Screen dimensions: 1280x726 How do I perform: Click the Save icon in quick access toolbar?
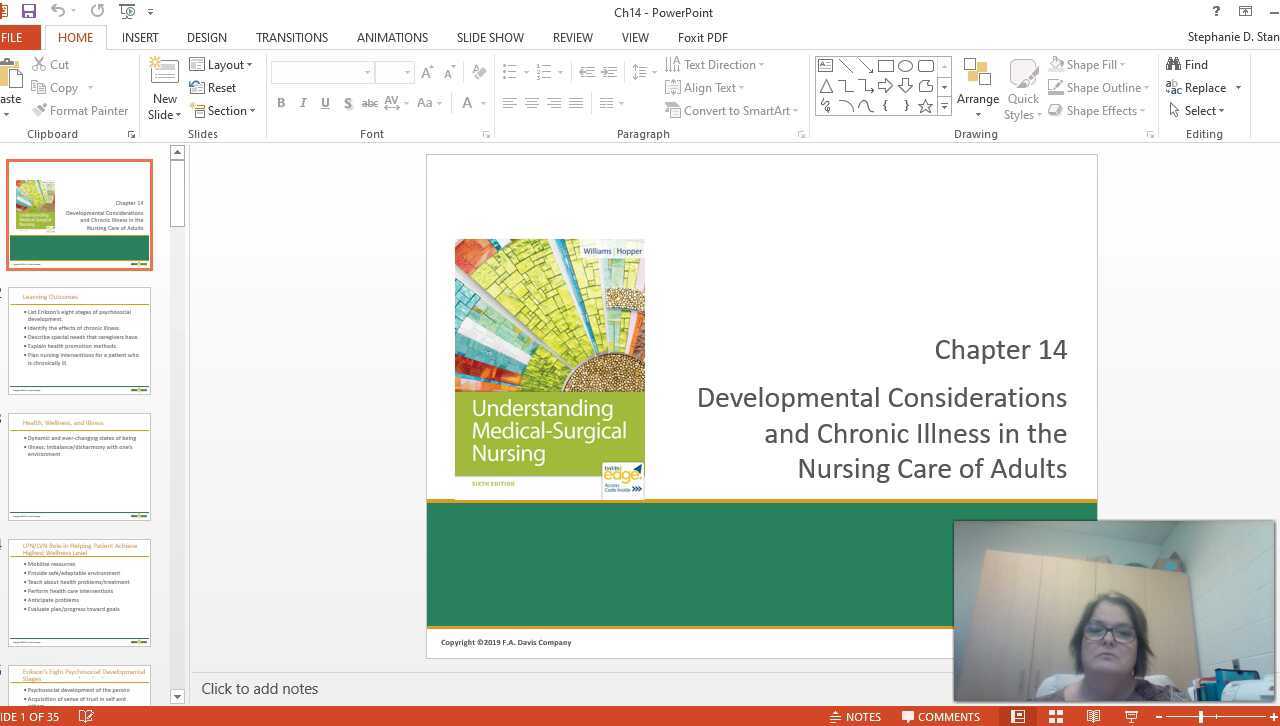point(28,12)
